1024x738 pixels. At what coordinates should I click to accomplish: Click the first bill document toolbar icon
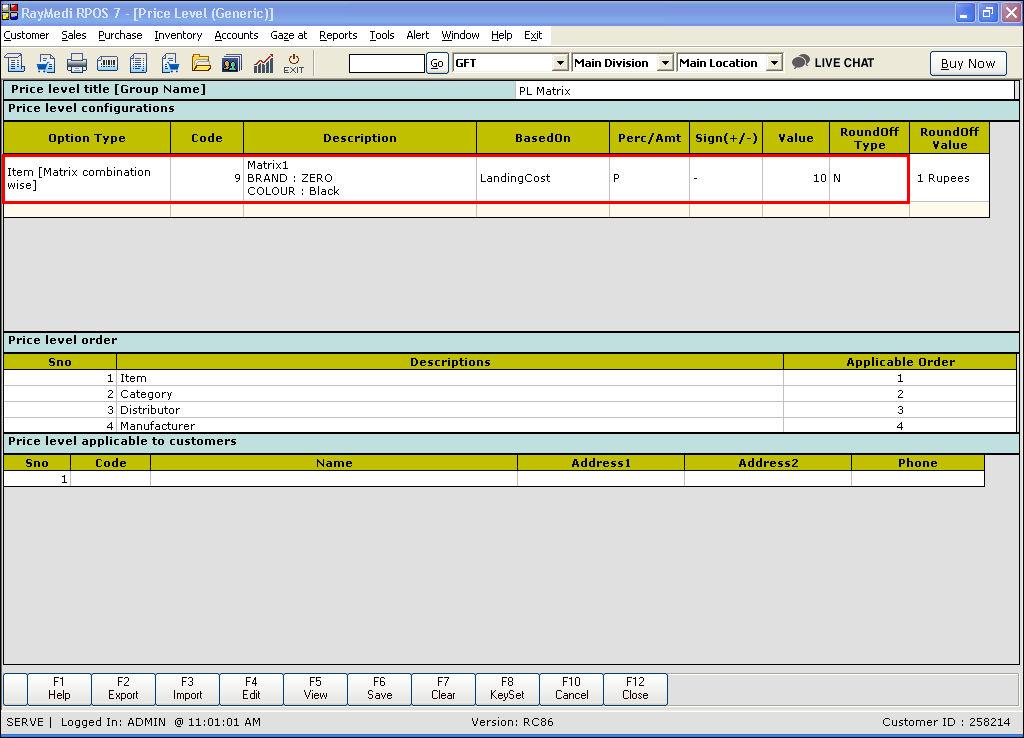[16, 63]
